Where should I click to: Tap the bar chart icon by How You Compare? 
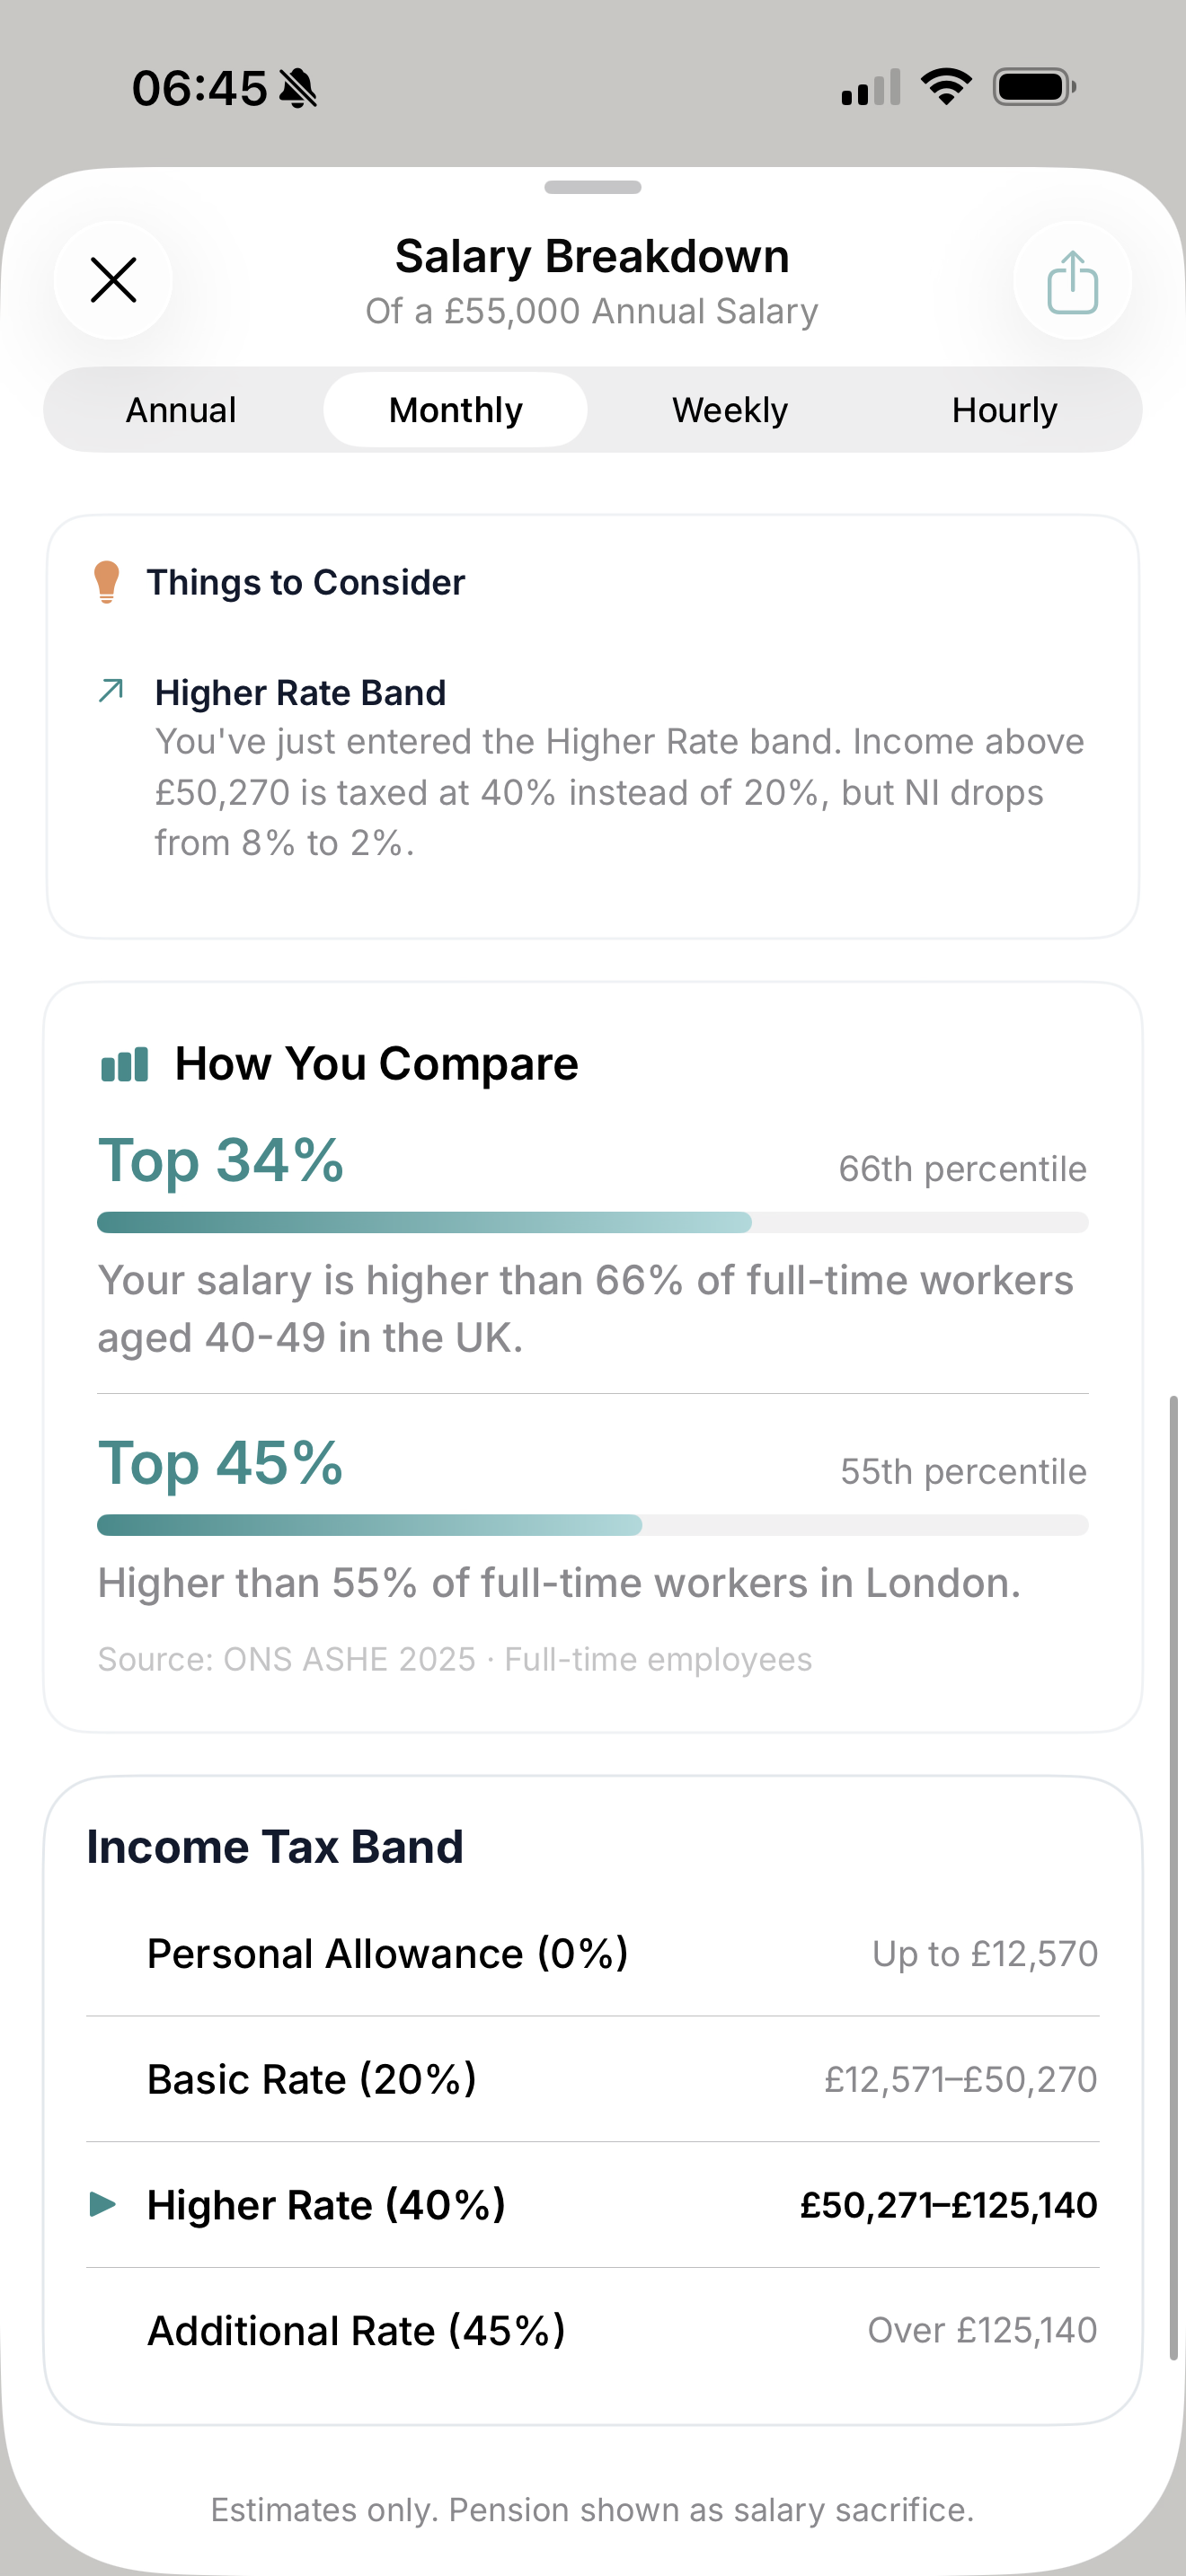coord(124,1064)
